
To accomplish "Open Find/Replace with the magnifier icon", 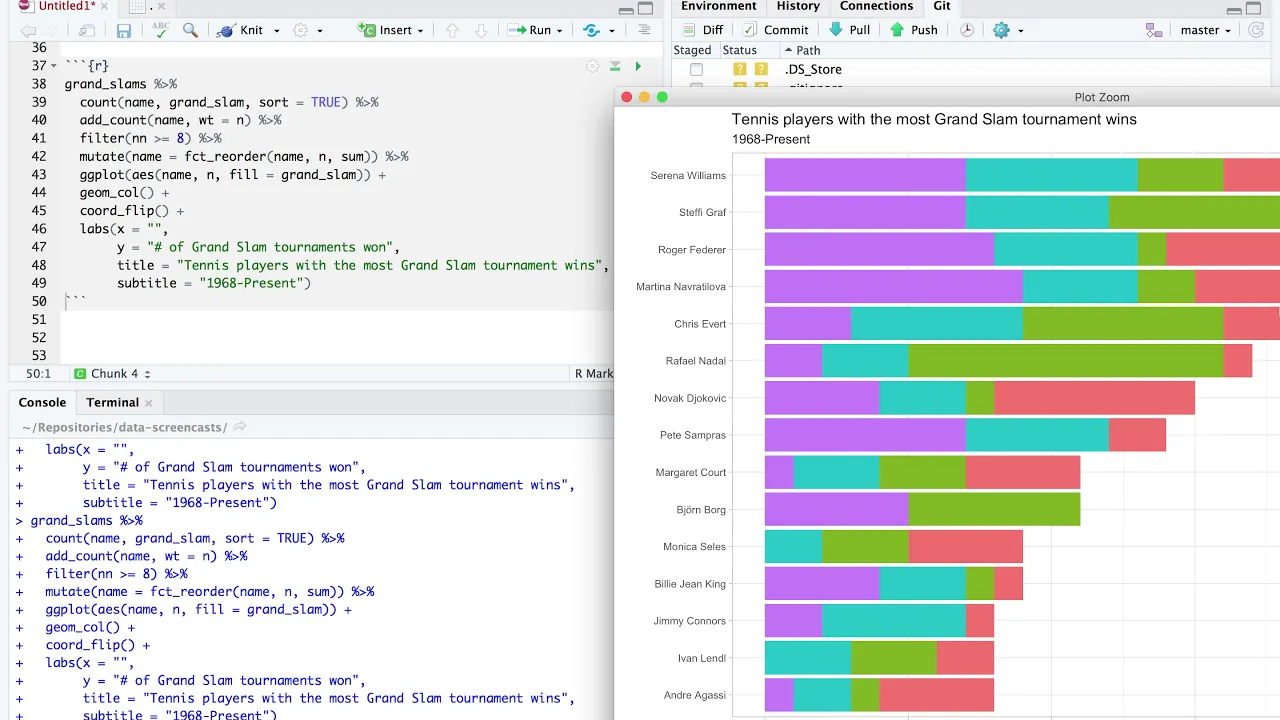I will point(190,30).
